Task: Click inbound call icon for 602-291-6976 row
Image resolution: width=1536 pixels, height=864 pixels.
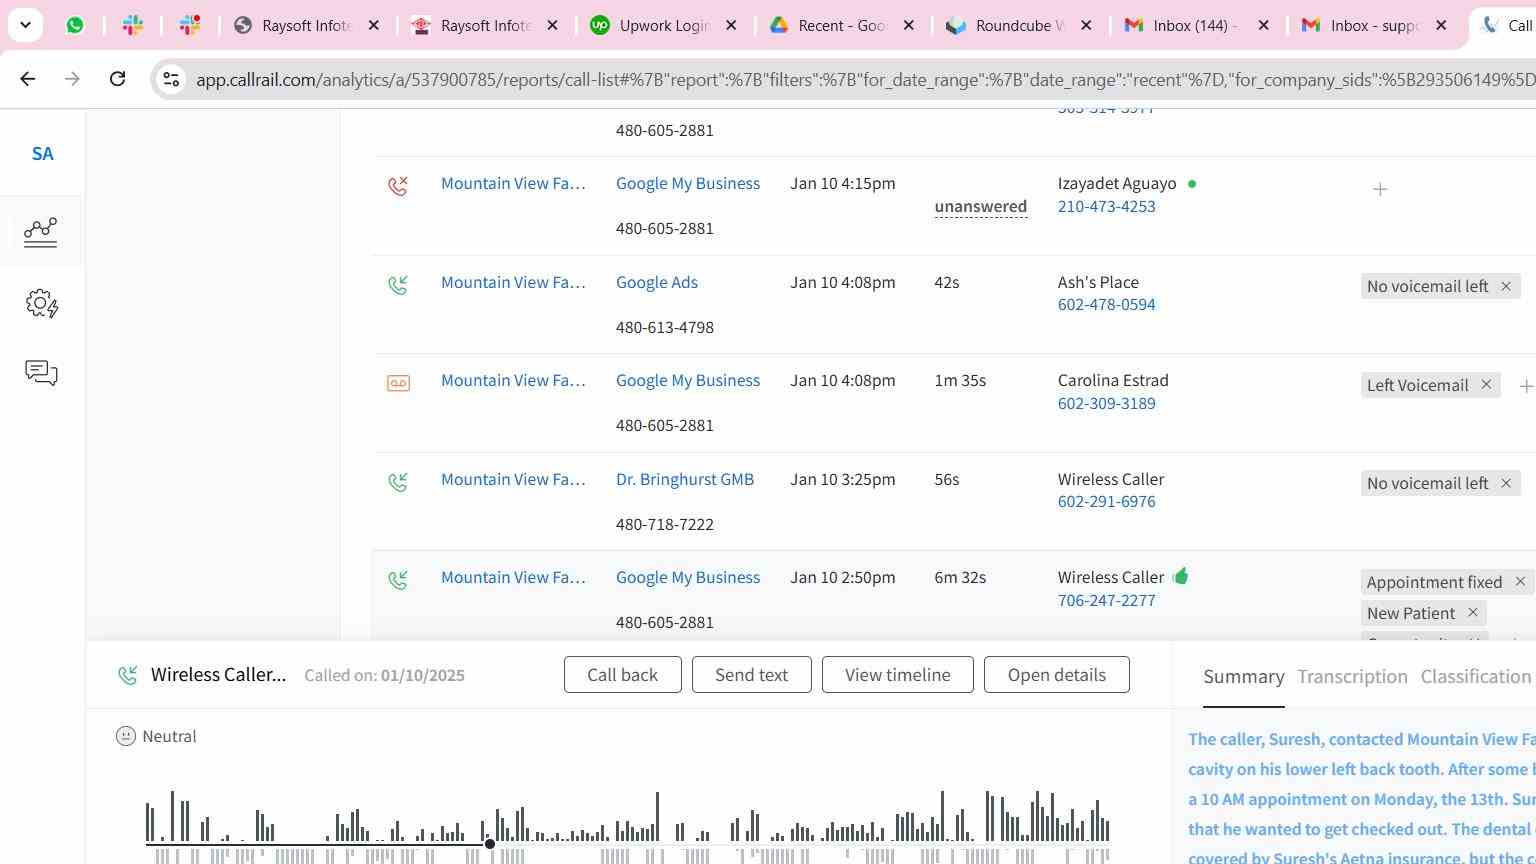Action: pyautogui.click(x=398, y=481)
